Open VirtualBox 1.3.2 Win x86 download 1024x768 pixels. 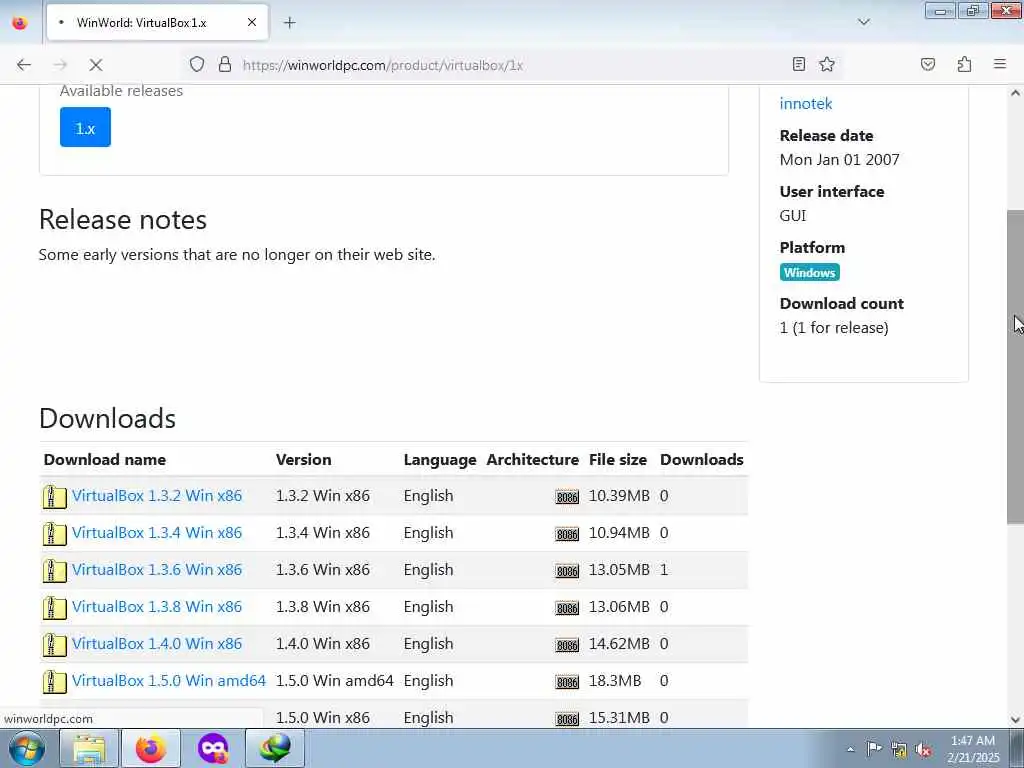[157, 496]
